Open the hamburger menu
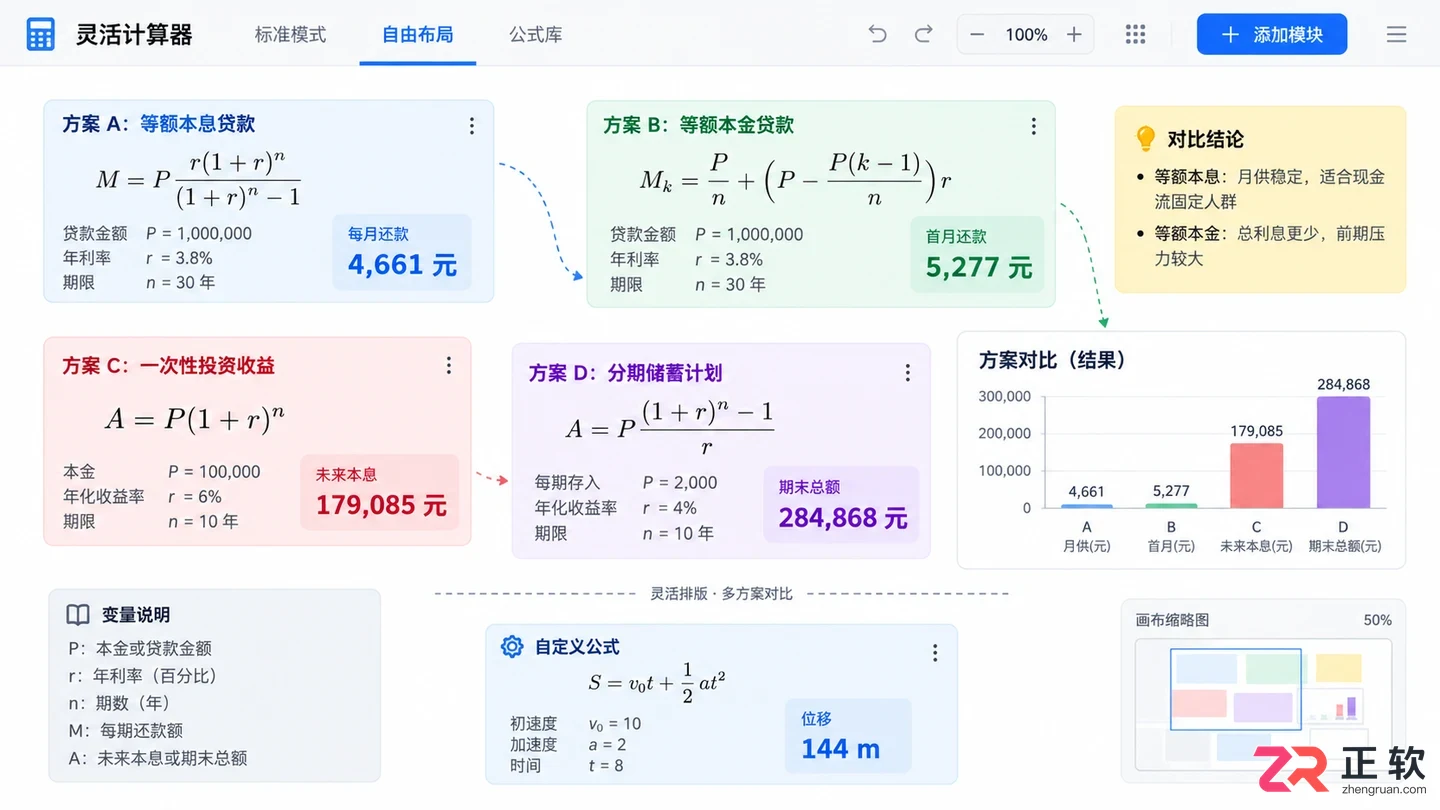This screenshot has height=810, width=1440. (1397, 34)
